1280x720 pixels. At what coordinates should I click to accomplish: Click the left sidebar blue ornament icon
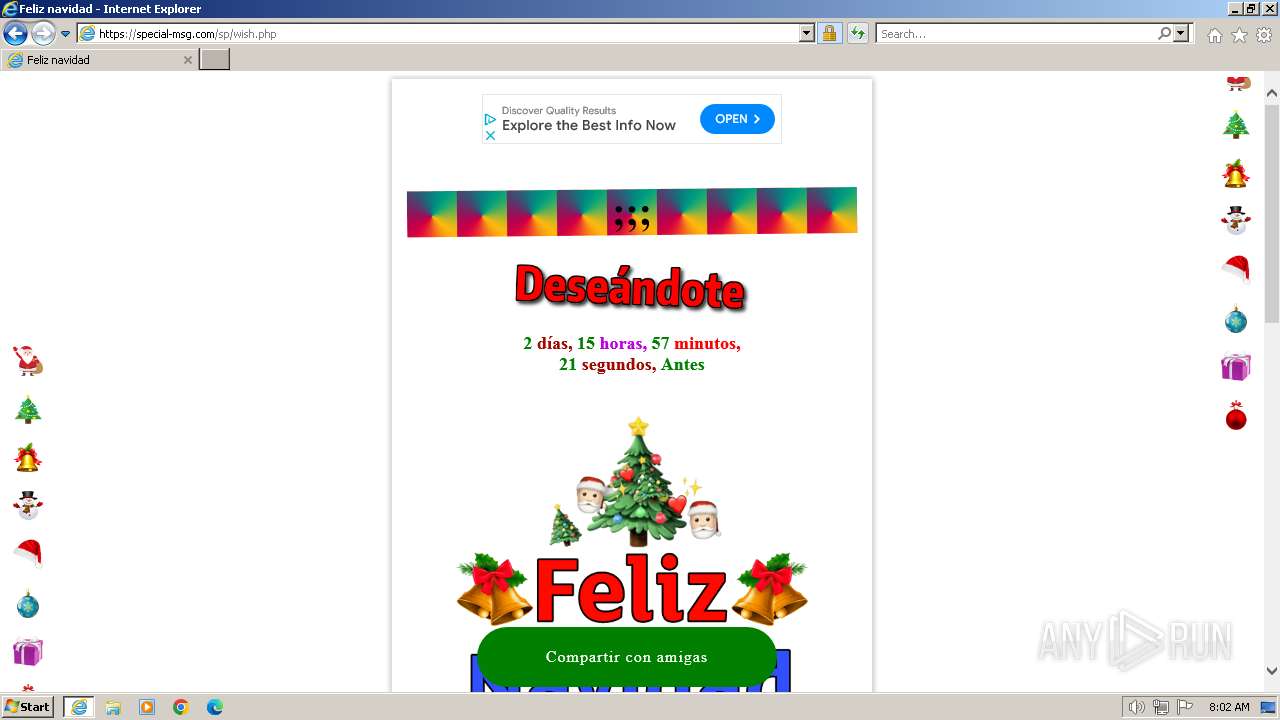tap(28, 604)
